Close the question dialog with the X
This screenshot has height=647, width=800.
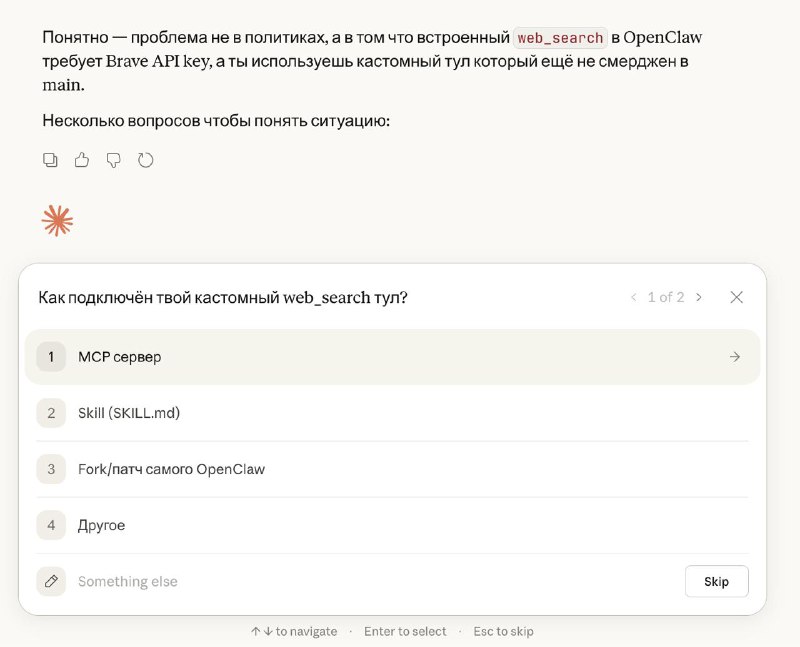737,297
